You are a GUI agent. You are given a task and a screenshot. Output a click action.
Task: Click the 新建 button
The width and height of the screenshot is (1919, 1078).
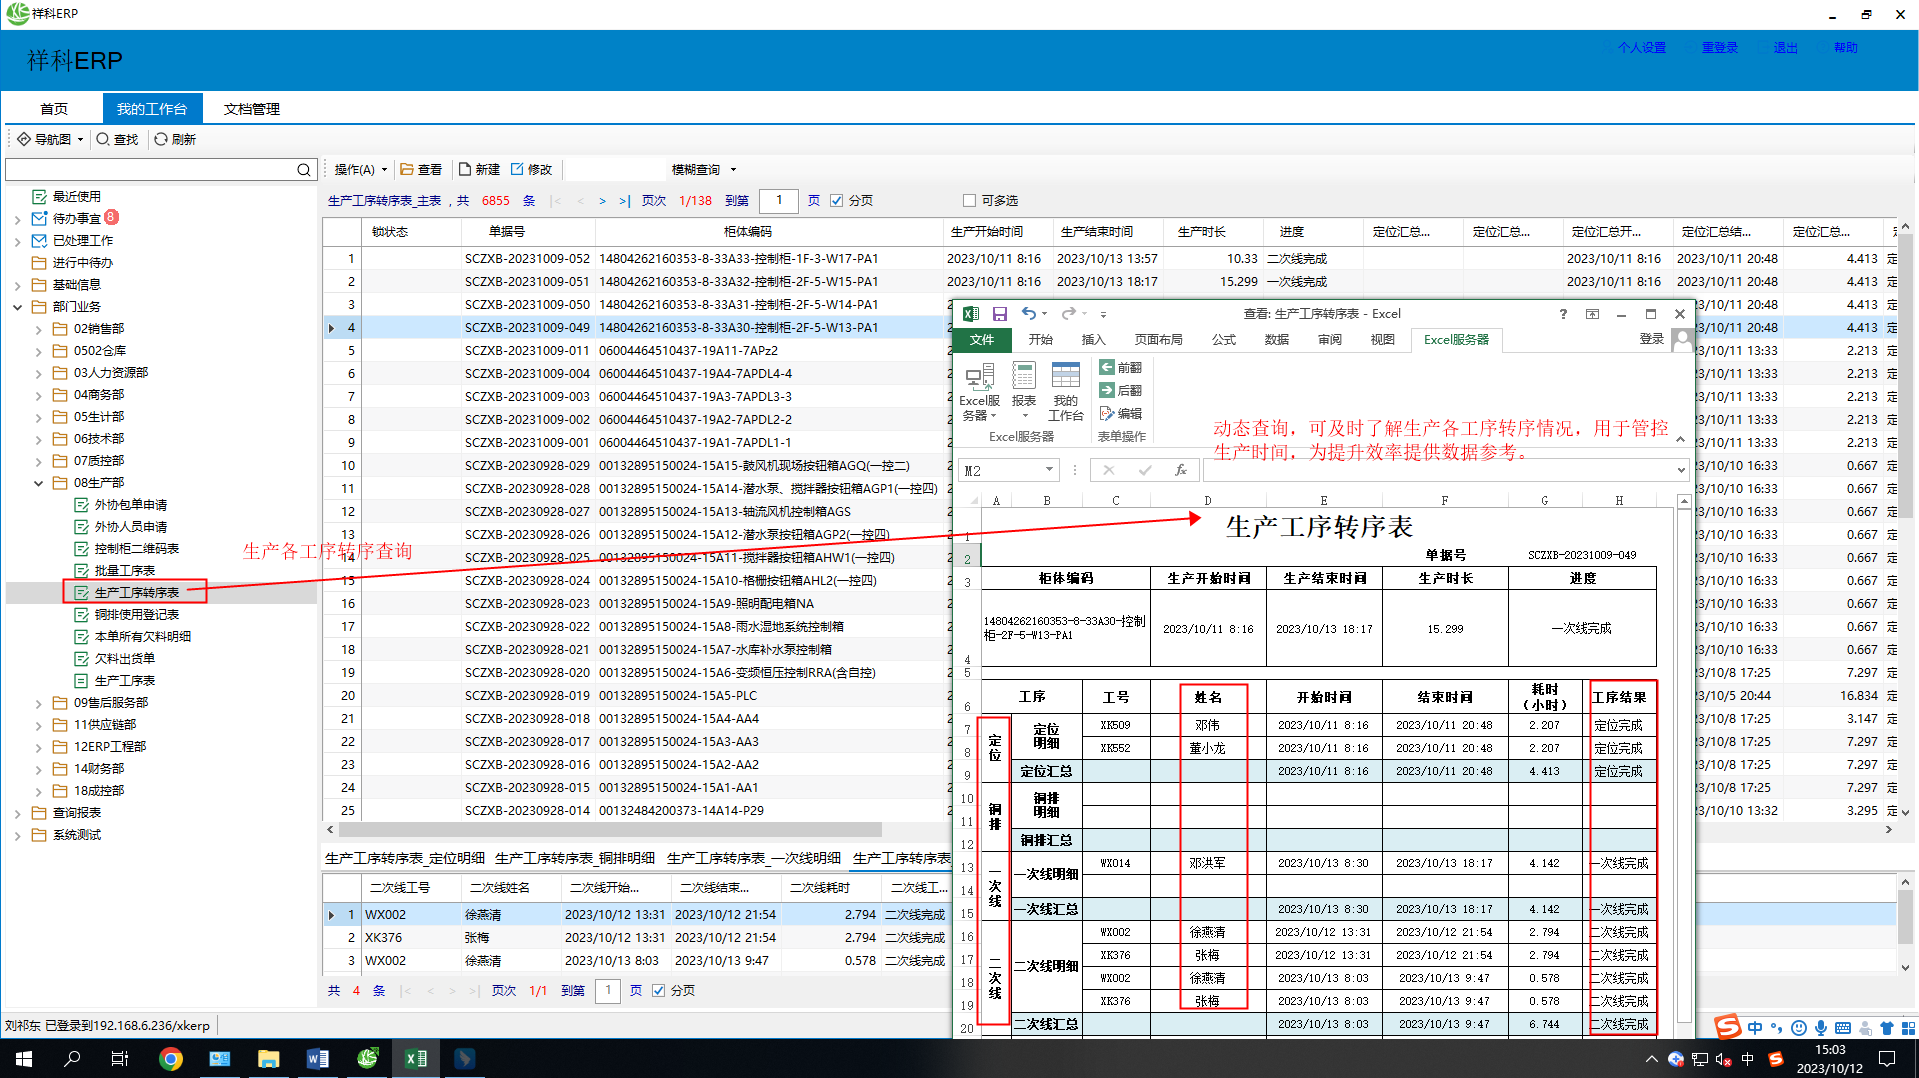(479, 170)
